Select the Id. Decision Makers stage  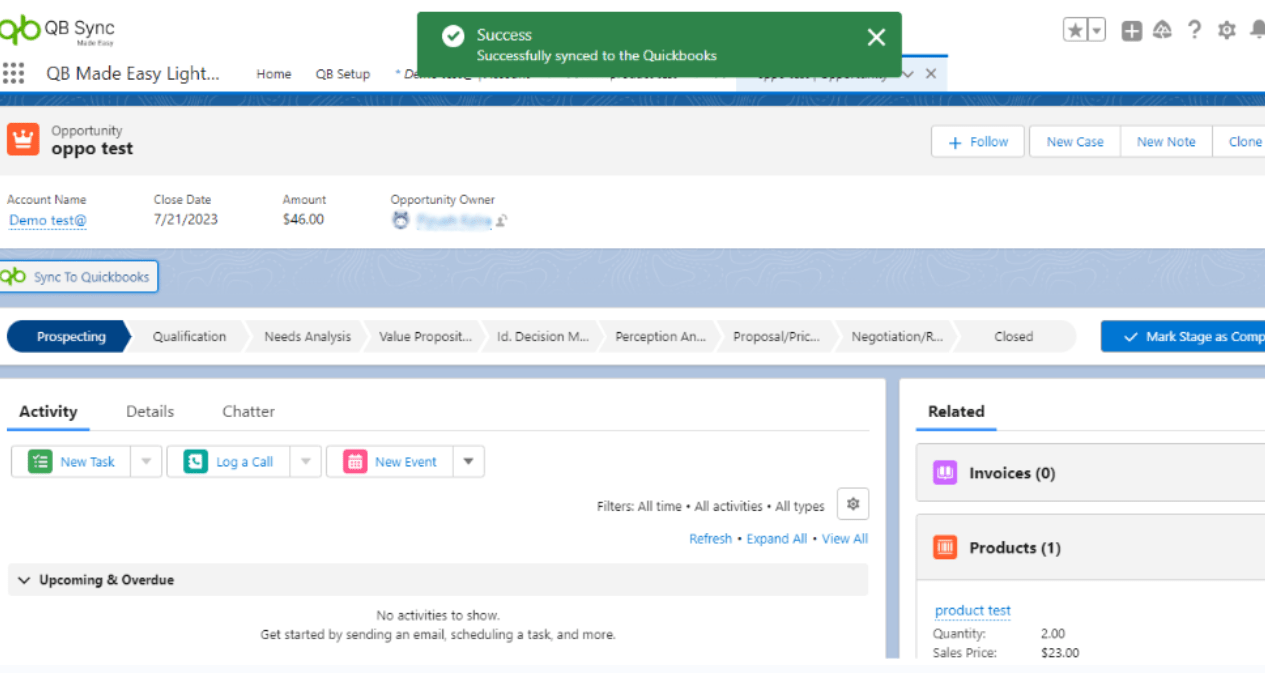click(x=543, y=337)
